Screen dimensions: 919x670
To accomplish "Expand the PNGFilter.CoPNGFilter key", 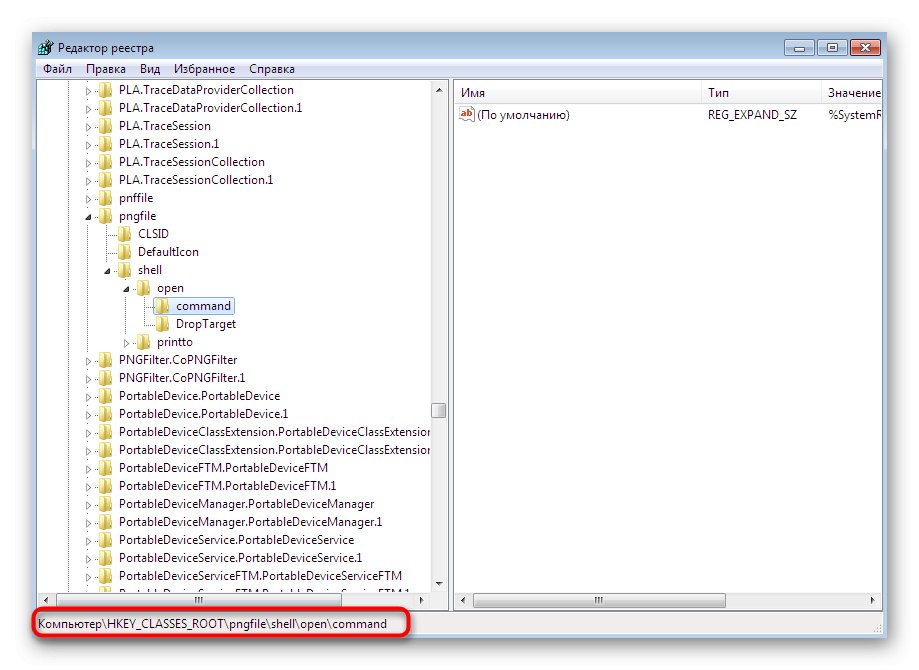I will pos(88,361).
